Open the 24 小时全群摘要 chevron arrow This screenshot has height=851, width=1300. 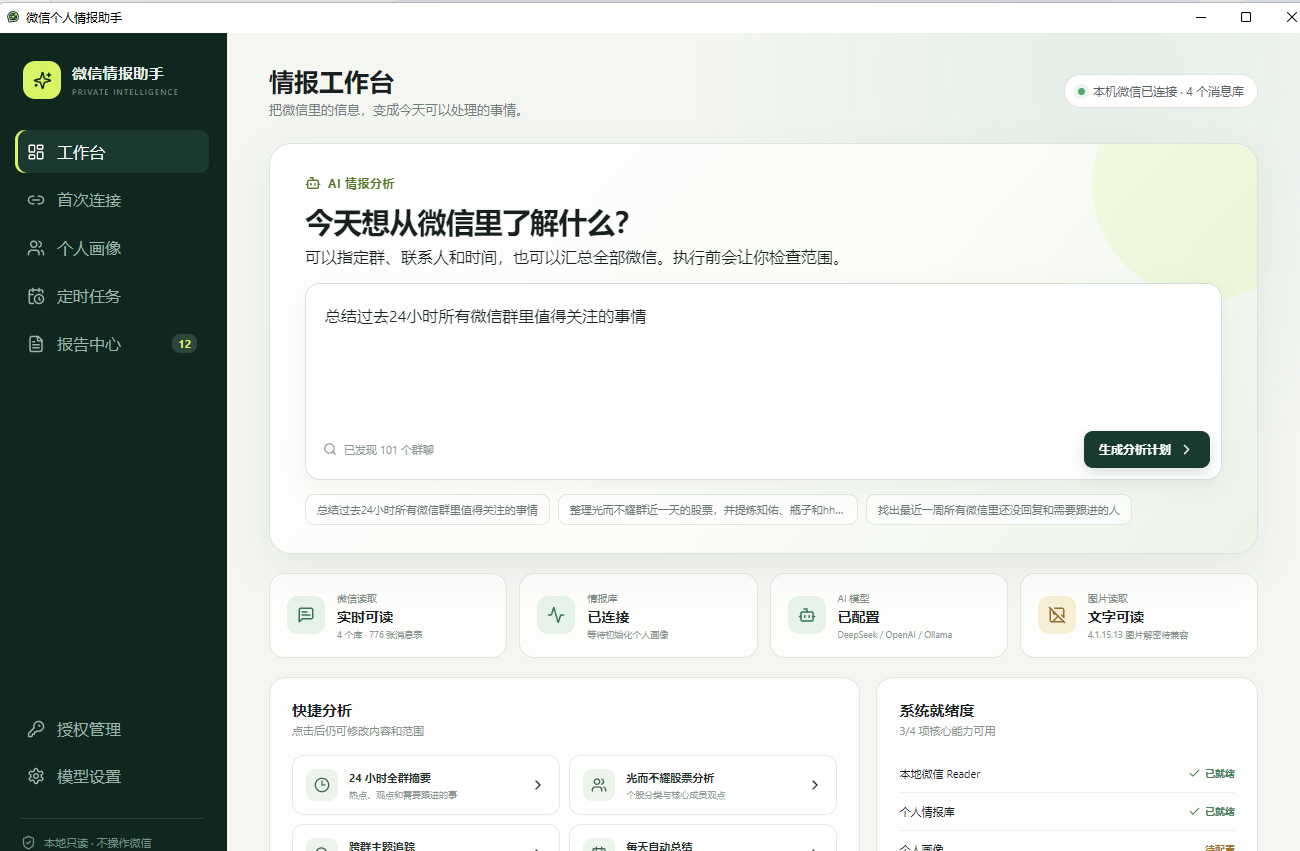point(538,785)
